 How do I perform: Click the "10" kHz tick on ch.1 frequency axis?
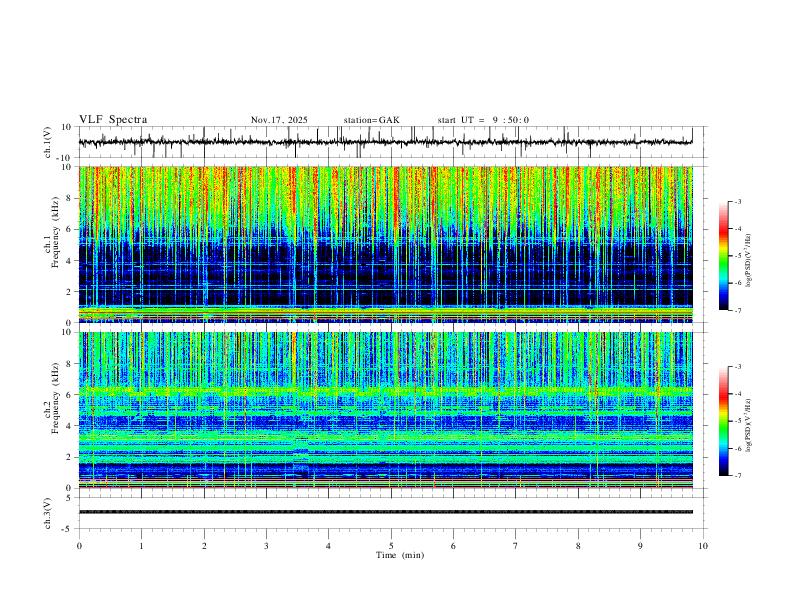coord(67,167)
